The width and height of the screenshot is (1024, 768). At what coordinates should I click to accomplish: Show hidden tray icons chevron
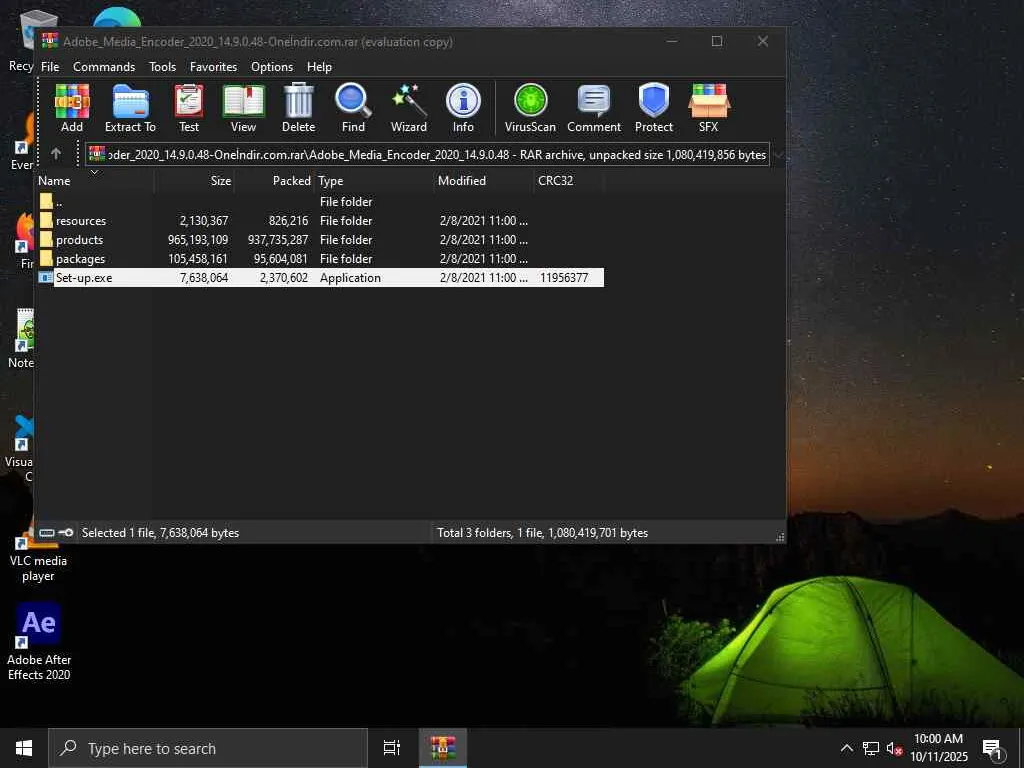[846, 748]
